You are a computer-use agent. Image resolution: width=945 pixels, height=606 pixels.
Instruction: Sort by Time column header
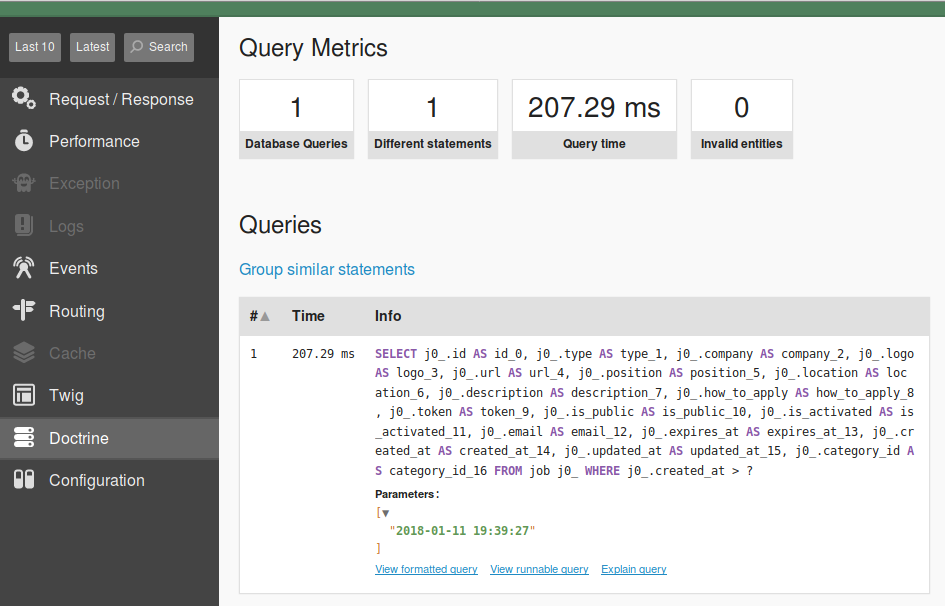click(308, 316)
